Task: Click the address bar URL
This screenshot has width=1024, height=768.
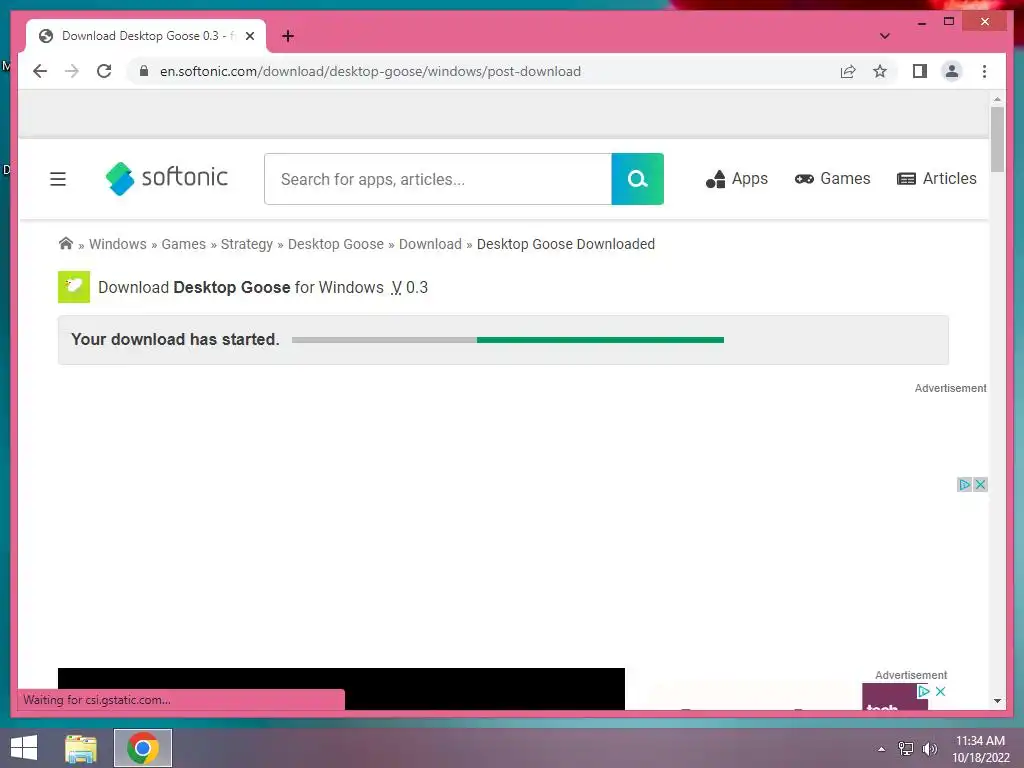Action: (370, 71)
